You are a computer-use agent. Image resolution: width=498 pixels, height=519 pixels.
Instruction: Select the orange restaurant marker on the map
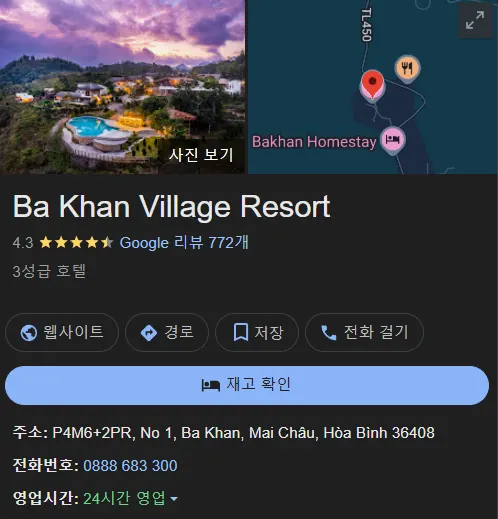point(407,69)
